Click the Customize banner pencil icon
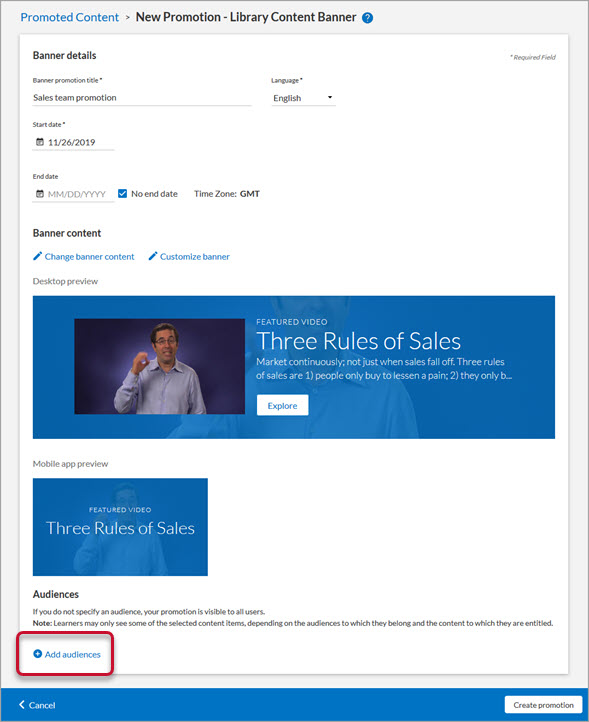589x722 pixels. 153,256
